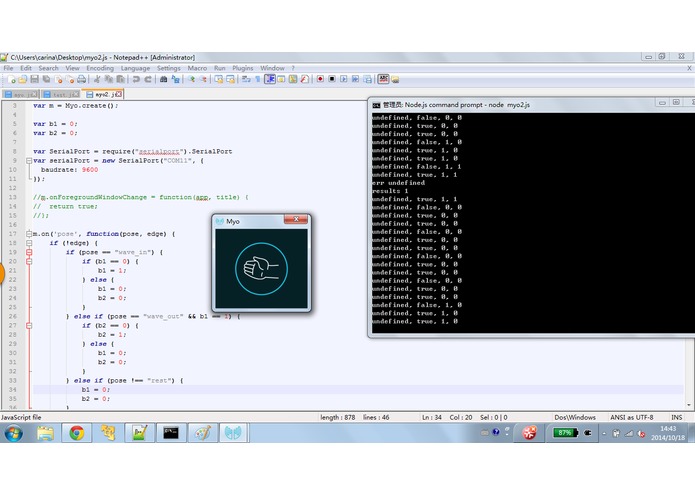This screenshot has height=494, width=695.
Task: Click the last toolbar icon after ABC
Action: click(395, 79)
